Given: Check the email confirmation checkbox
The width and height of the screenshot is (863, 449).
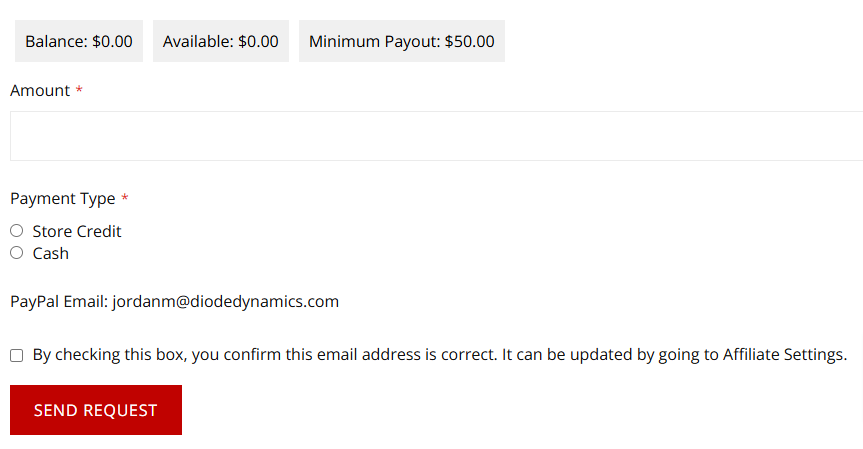Looking at the screenshot, I should pyautogui.click(x=17, y=355).
